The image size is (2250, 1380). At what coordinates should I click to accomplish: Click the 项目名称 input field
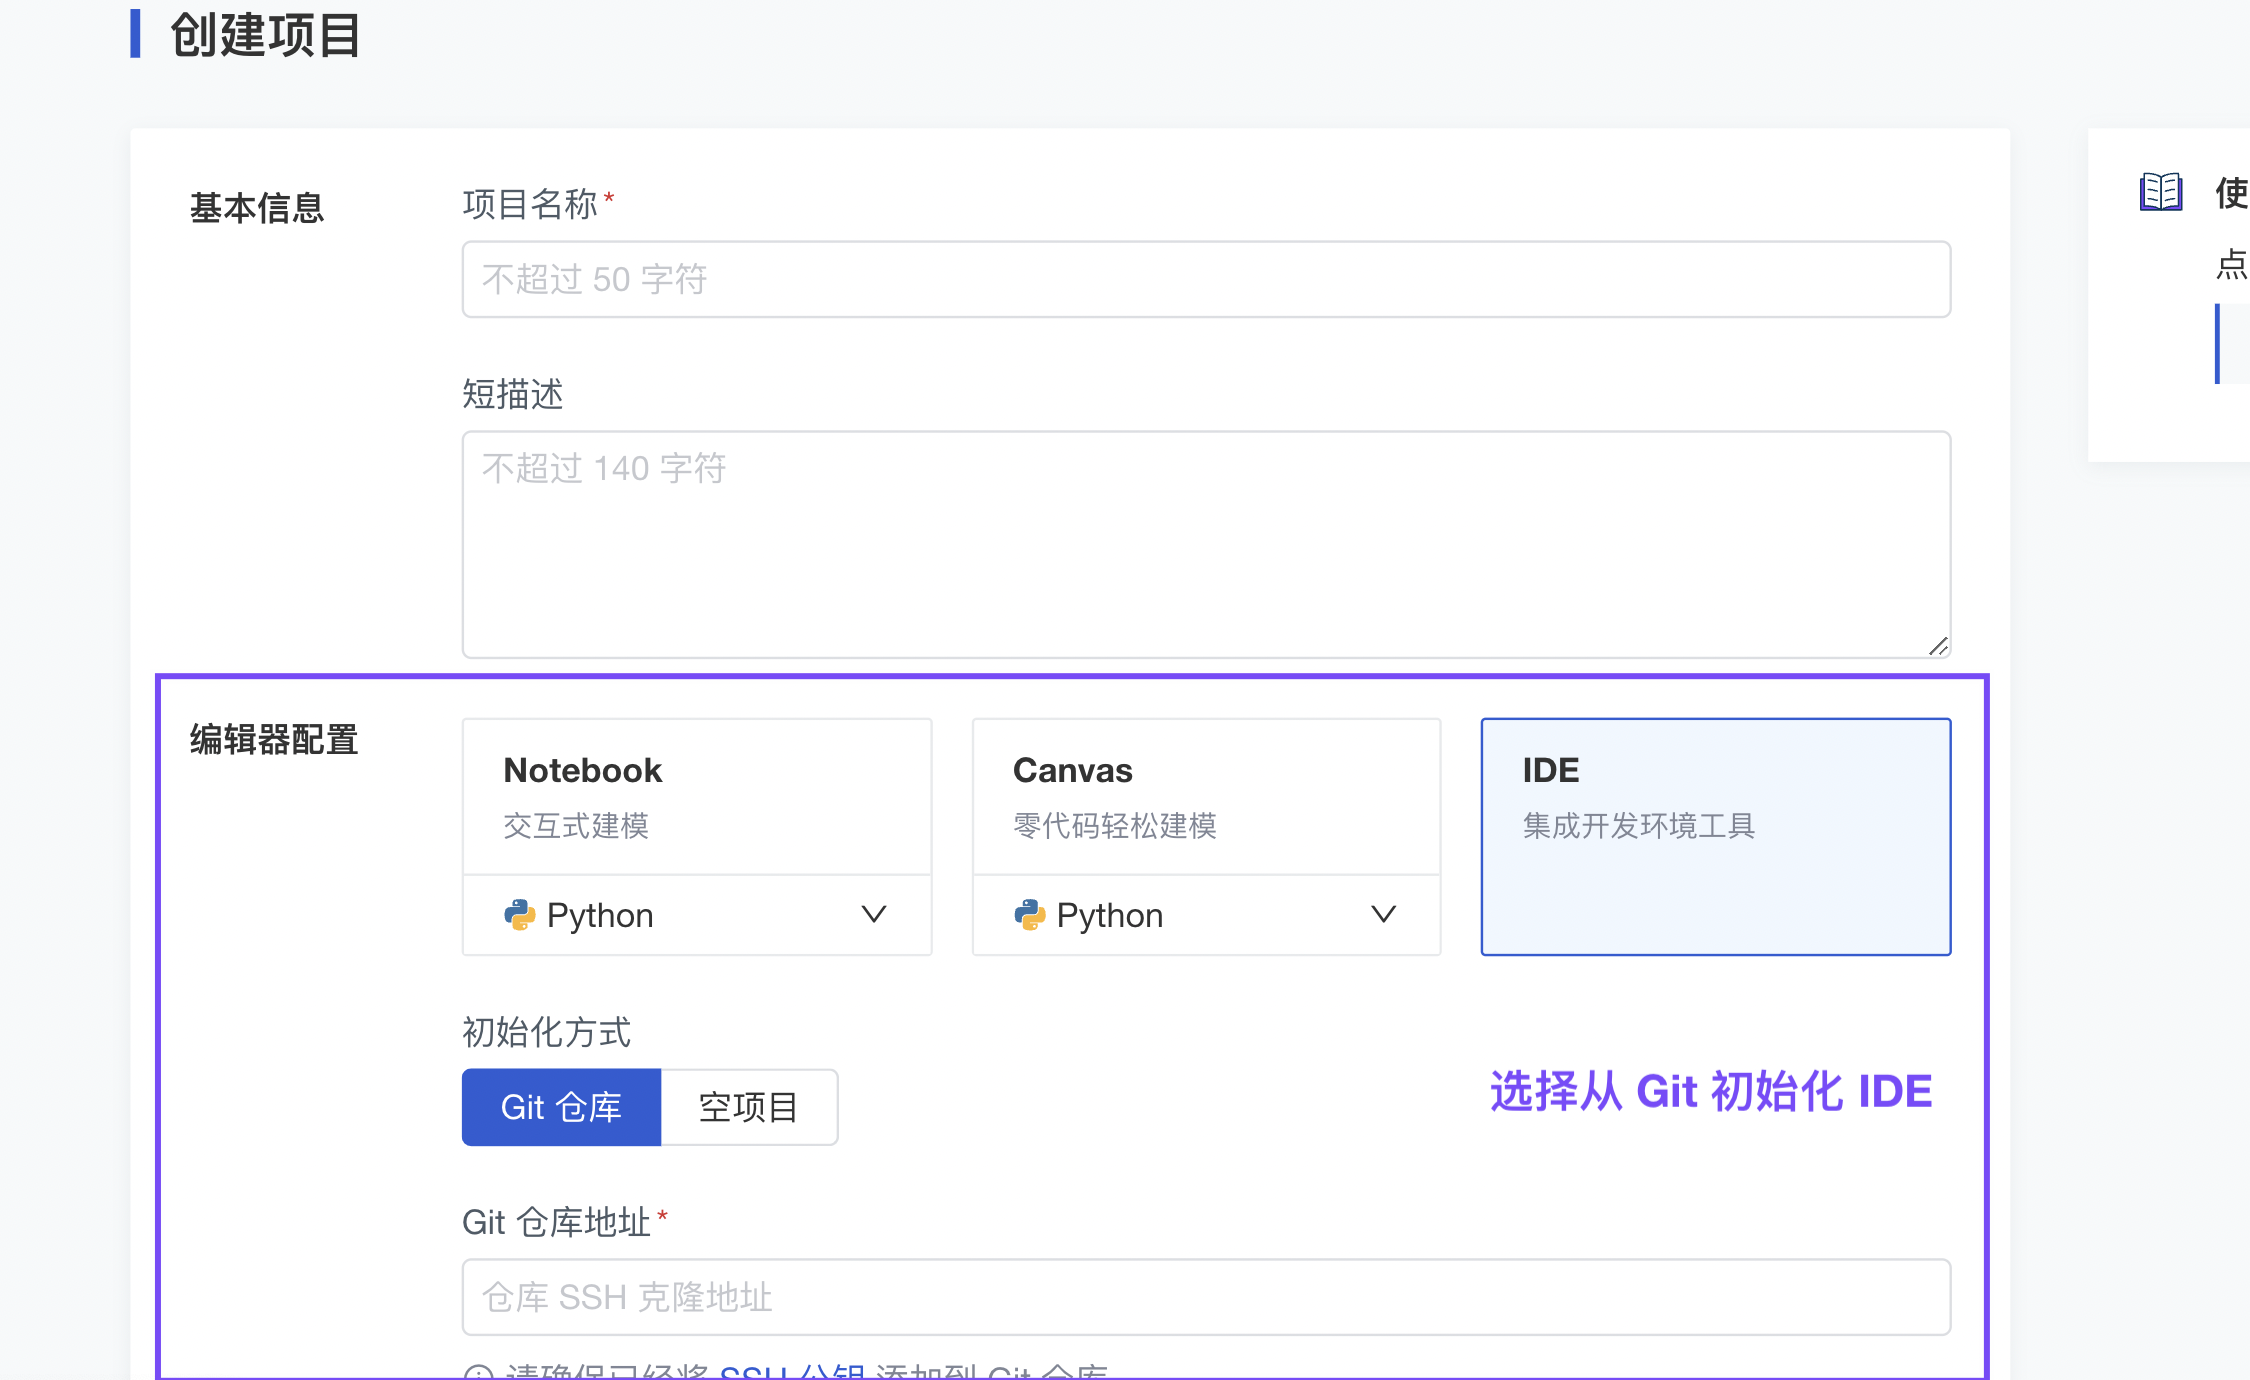coord(1205,279)
